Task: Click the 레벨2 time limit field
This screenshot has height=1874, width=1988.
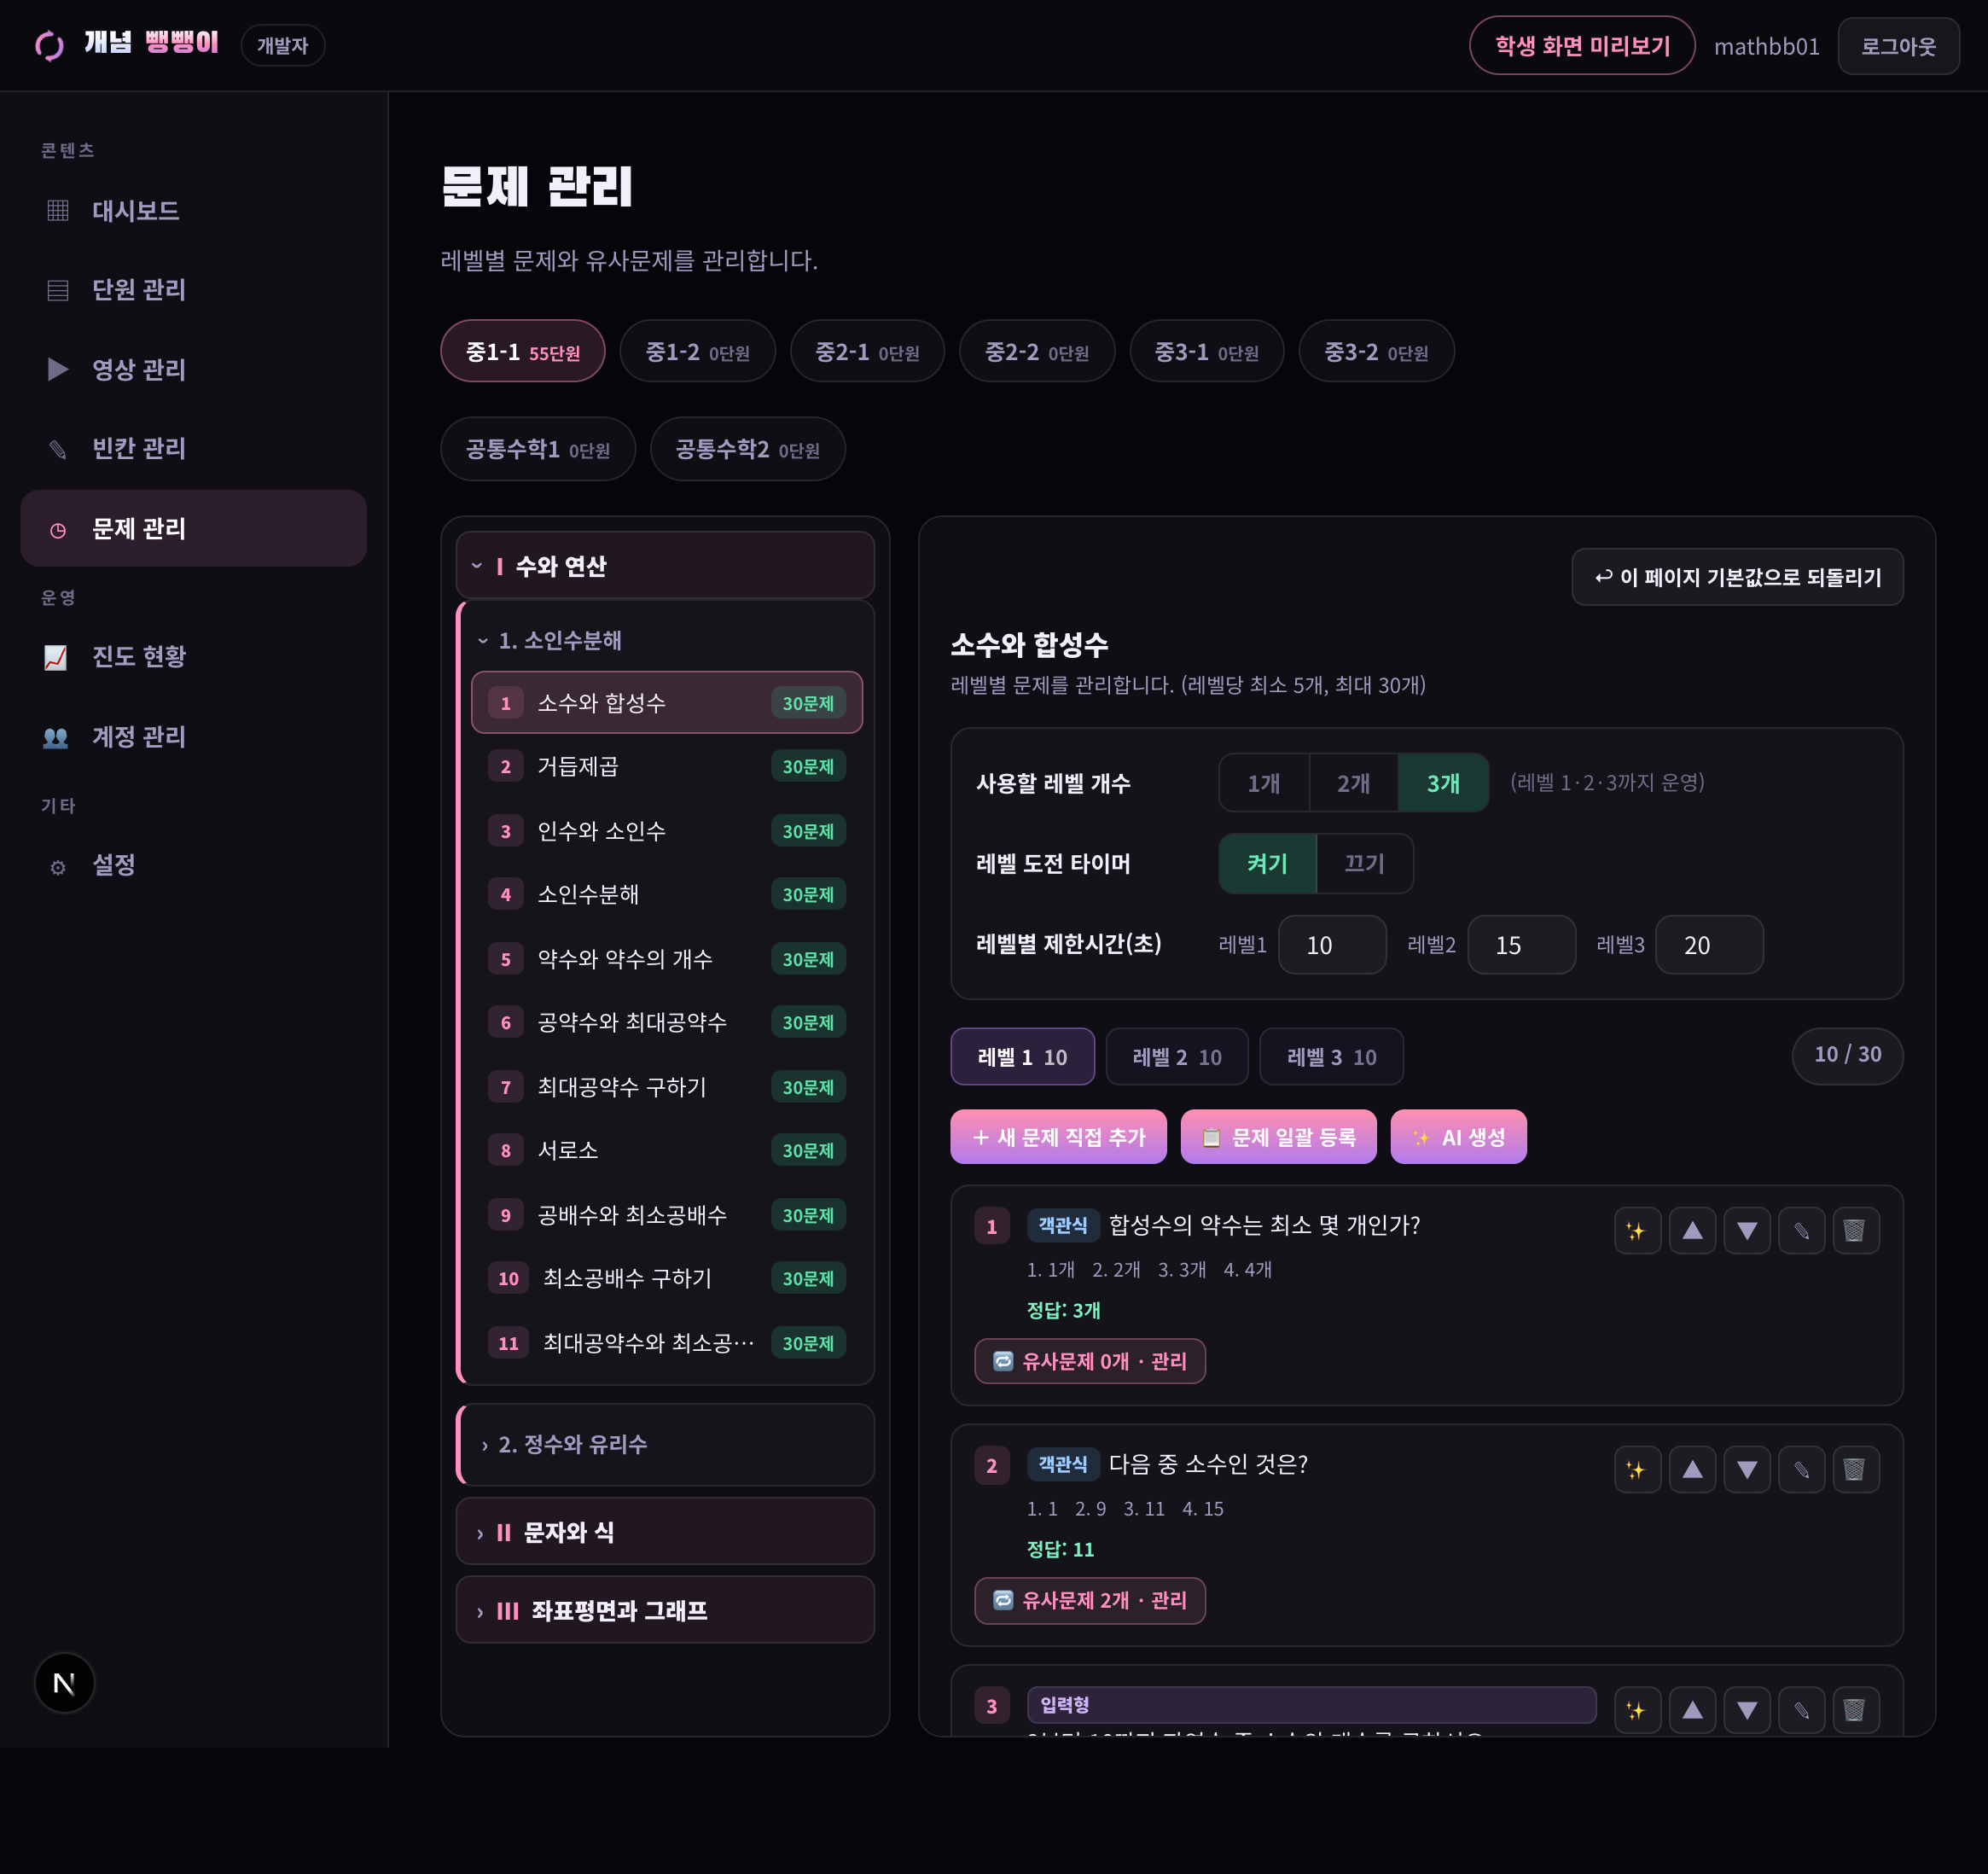Action: tap(1521, 945)
